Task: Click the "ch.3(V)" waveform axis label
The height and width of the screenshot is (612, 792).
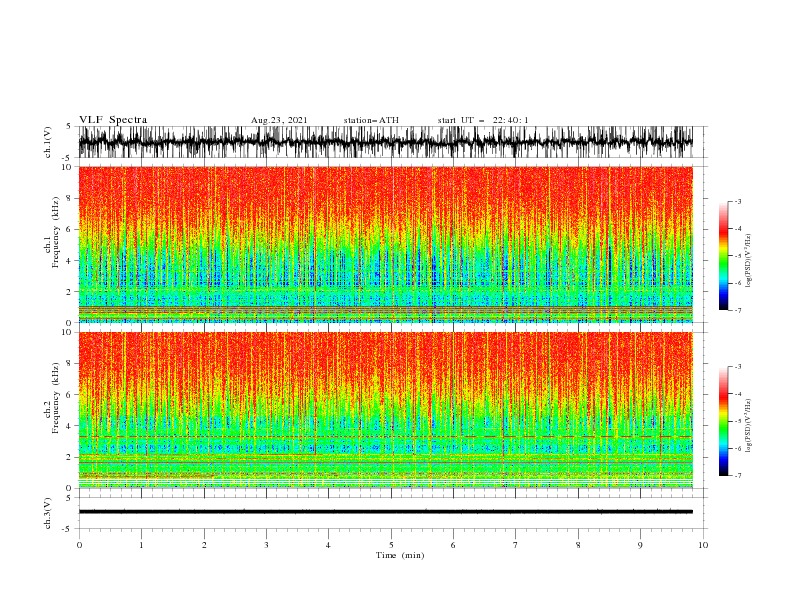Action: (48, 513)
